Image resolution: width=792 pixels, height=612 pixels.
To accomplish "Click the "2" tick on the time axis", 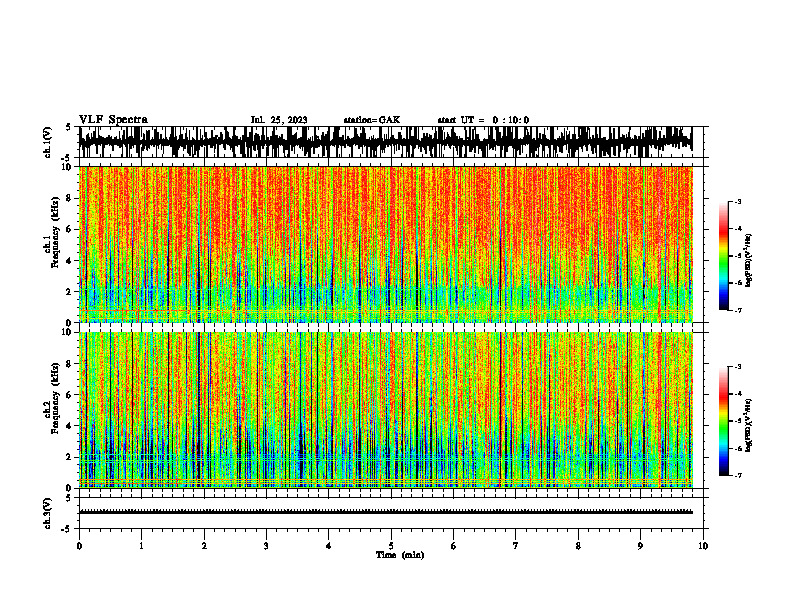I will click(x=204, y=546).
